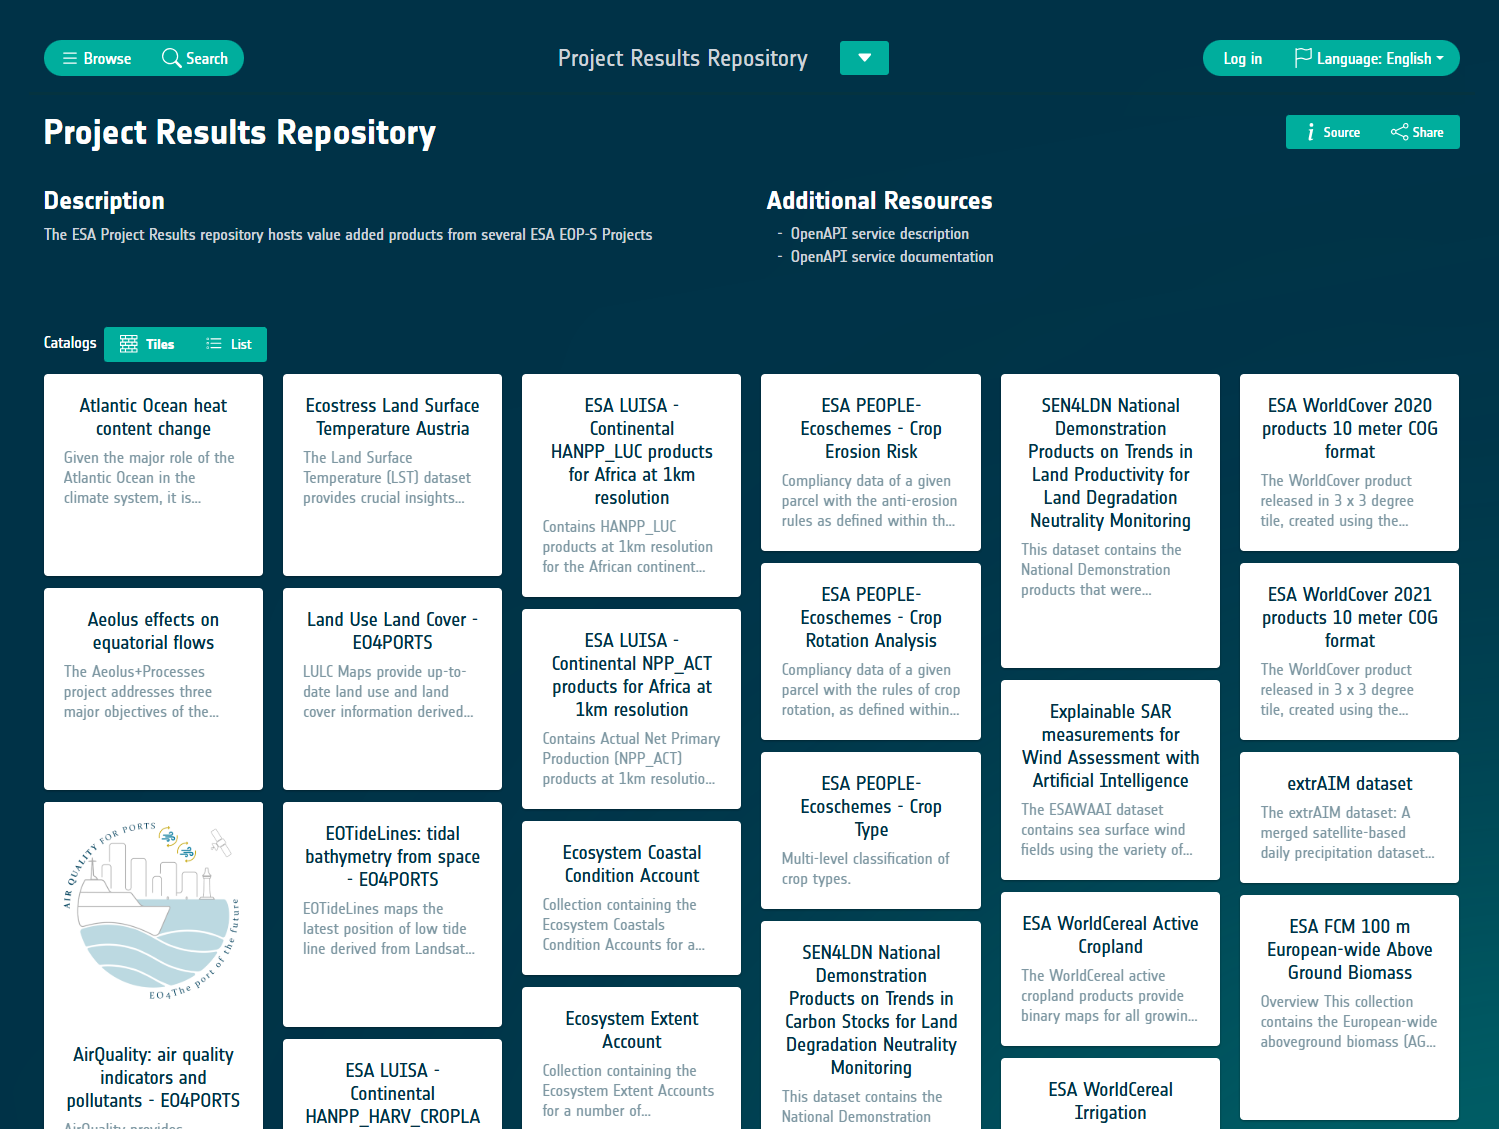Select the Ecosystem Coastal Condition Account tile
The image size is (1499, 1129).
coord(631,864)
